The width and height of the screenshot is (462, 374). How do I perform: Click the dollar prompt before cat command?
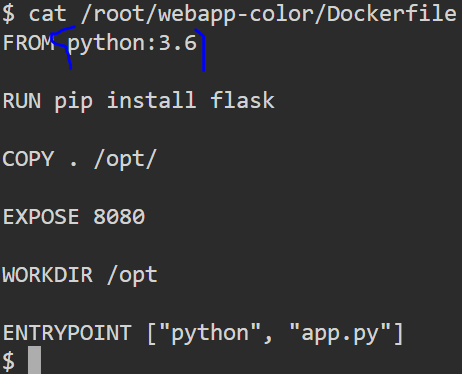9,14
